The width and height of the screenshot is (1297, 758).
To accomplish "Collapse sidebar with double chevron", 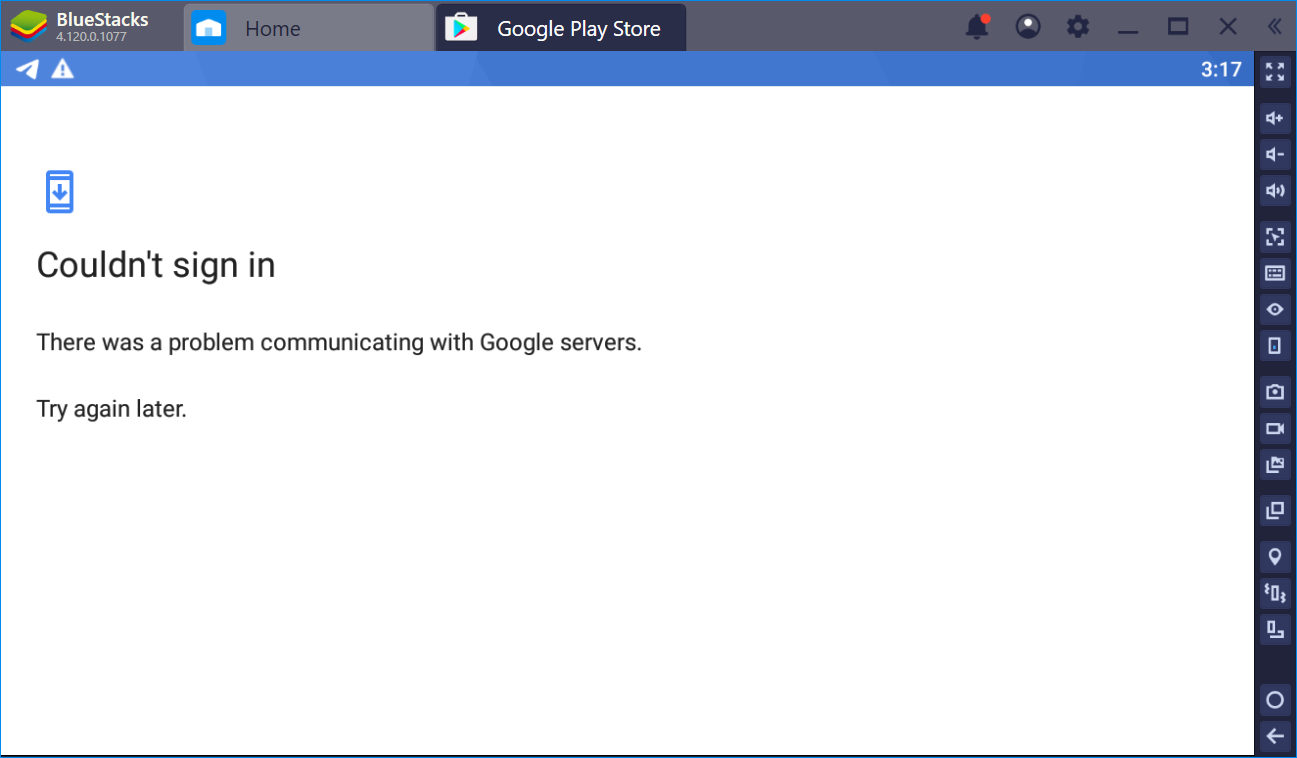I will pos(1275,27).
